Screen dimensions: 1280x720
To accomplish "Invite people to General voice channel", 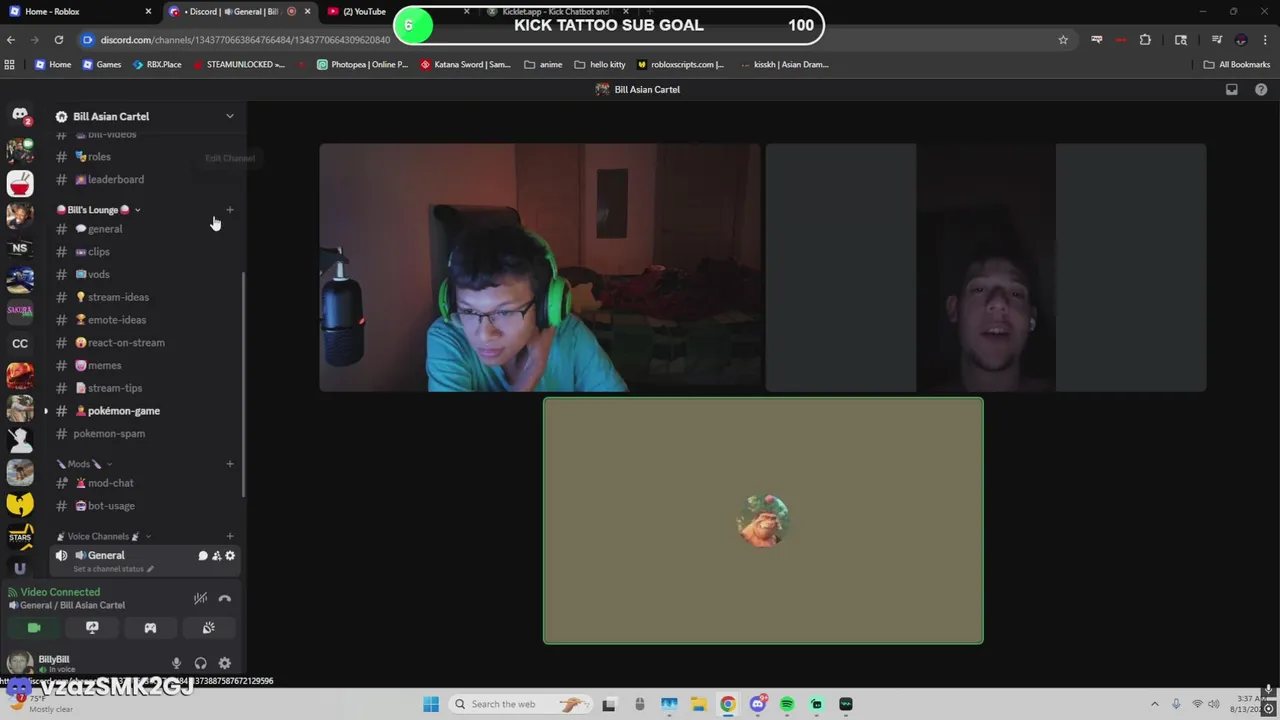I will [x=216, y=556].
